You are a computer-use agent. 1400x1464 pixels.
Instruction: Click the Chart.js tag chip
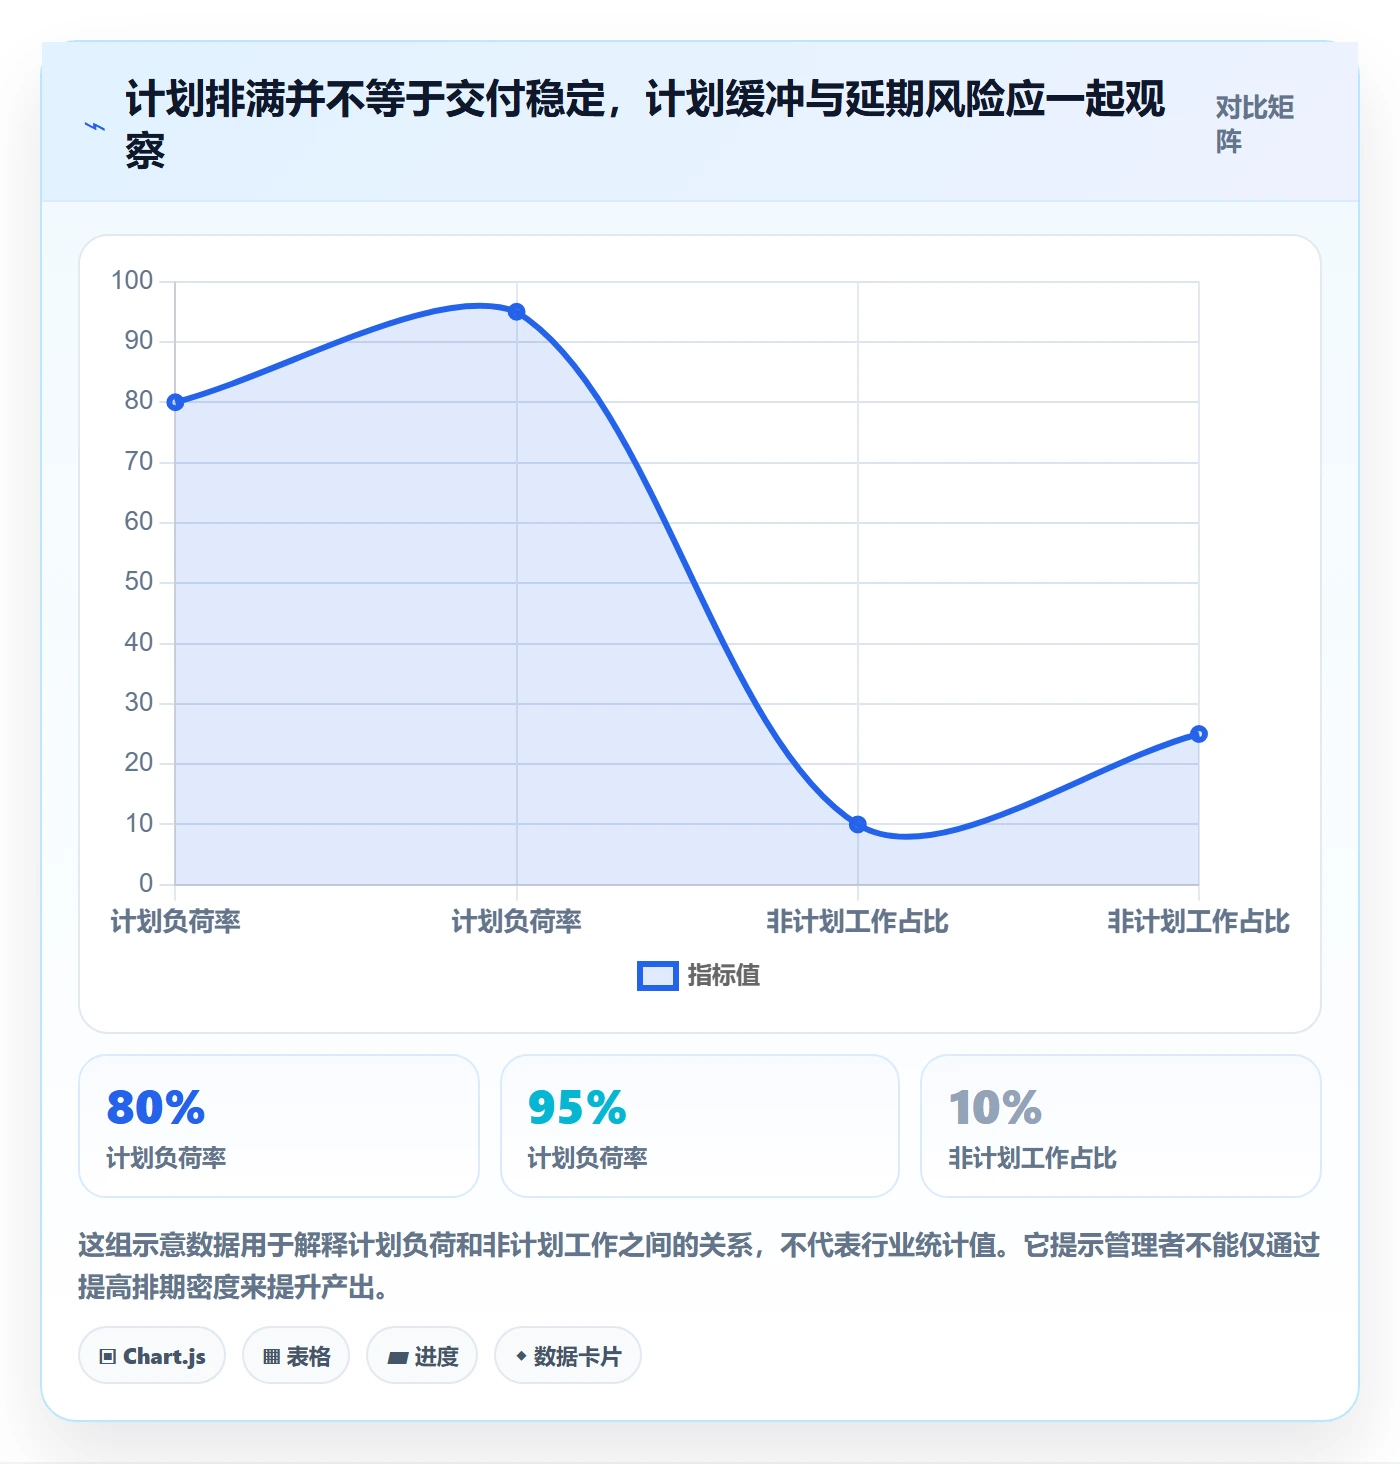152,1356
